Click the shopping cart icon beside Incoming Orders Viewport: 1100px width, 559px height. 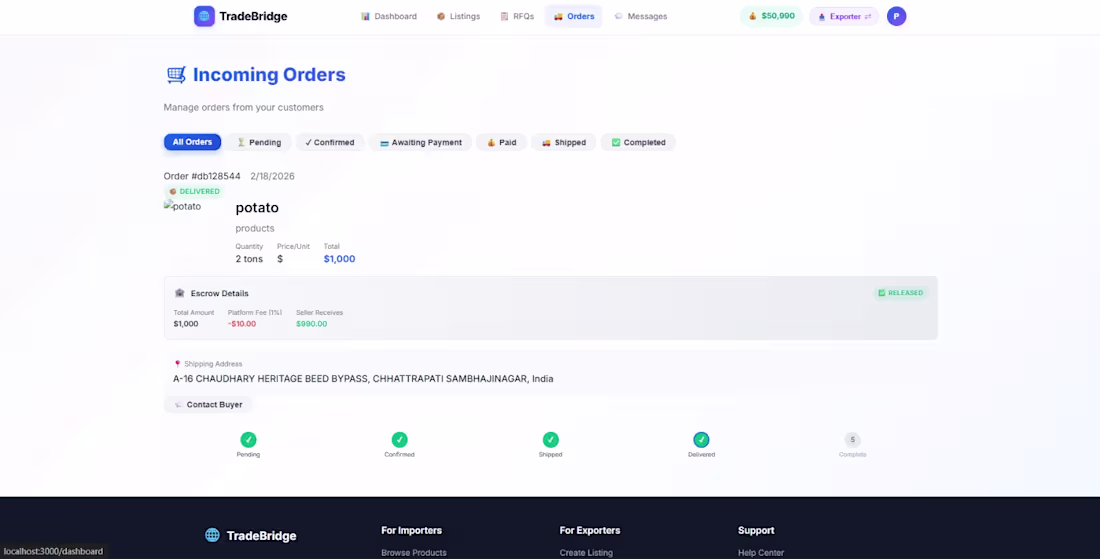176,74
